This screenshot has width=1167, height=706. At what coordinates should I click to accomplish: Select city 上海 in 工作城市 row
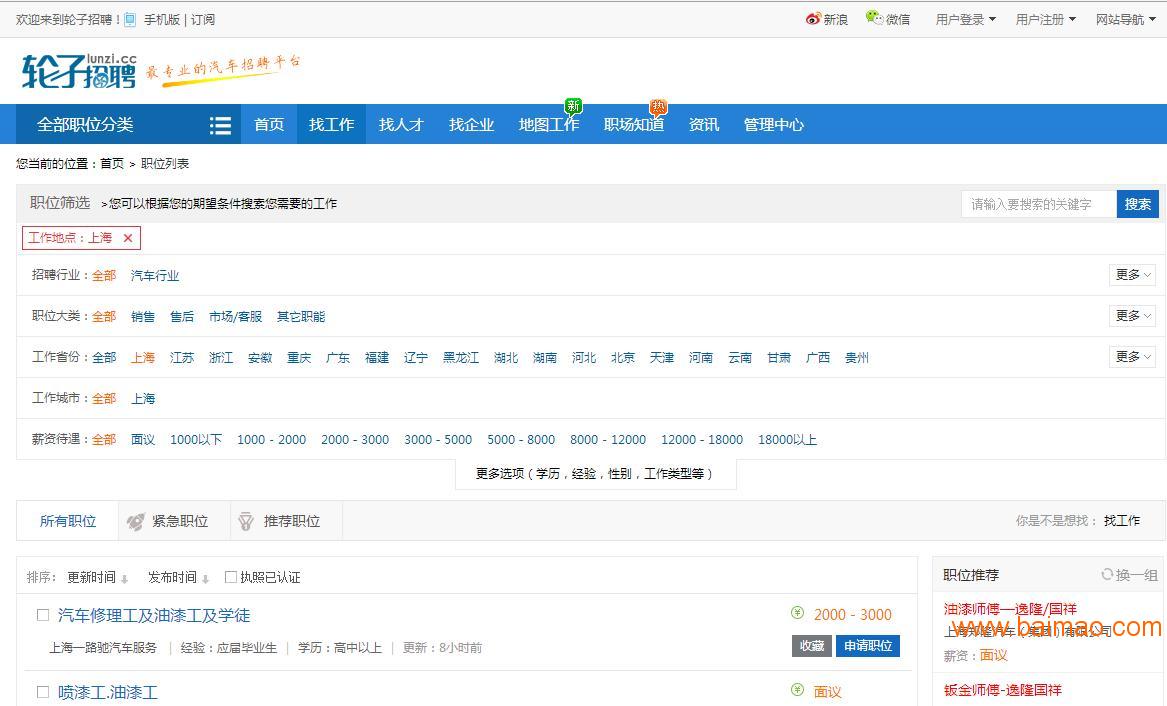(x=143, y=399)
